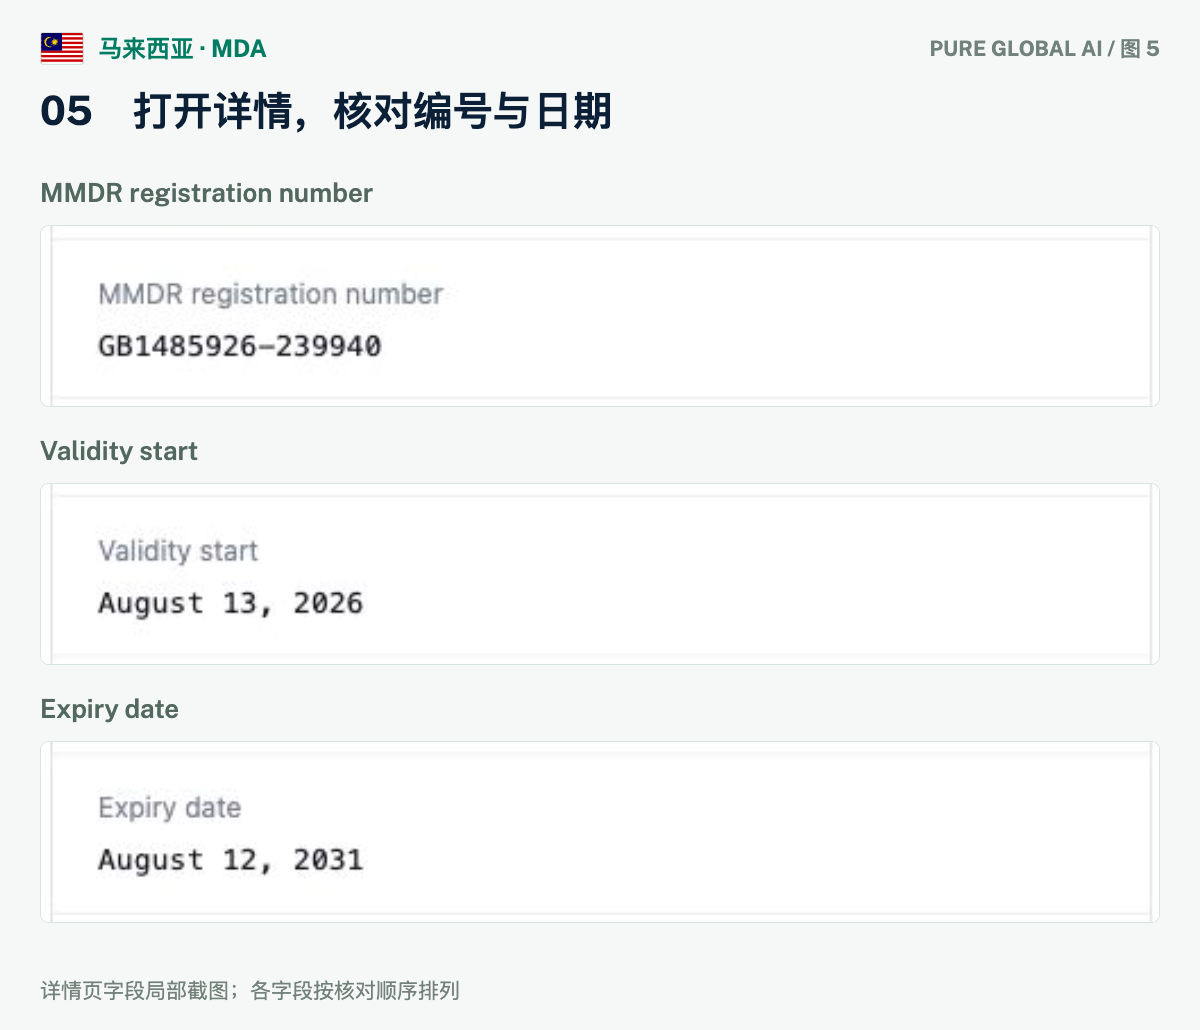1200x1030 pixels.
Task: Select the date August 13, 2026
Action: click(x=230, y=603)
